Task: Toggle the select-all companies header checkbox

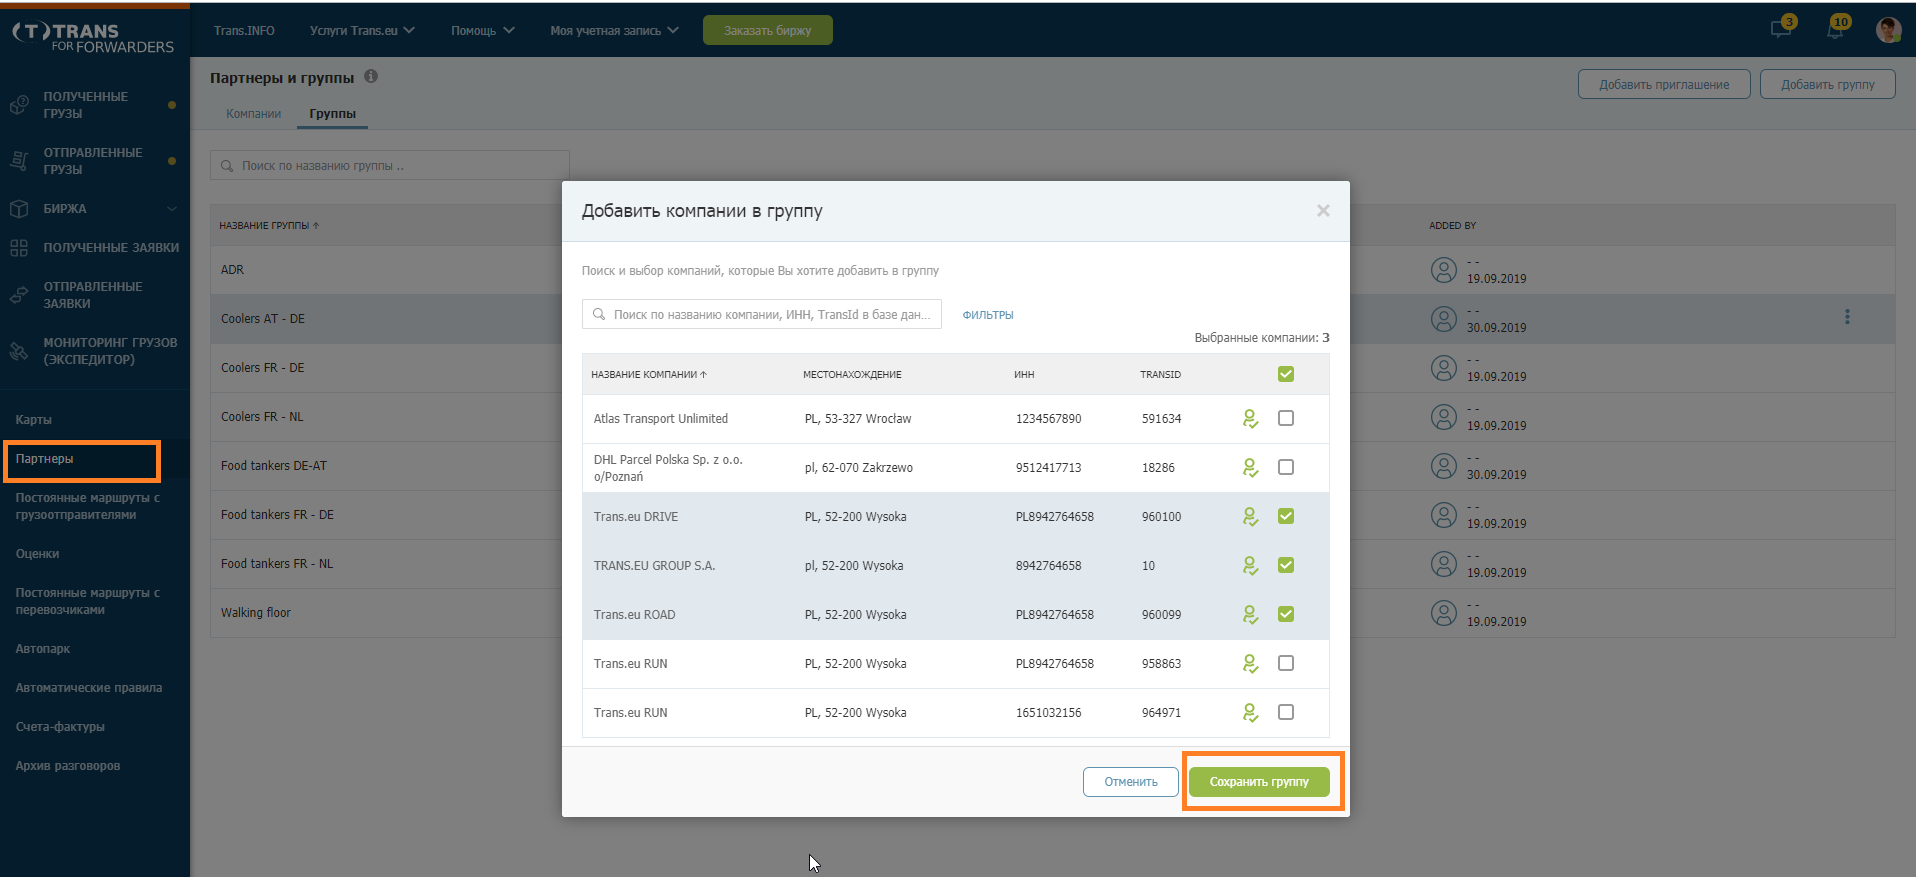Action: 1286,374
